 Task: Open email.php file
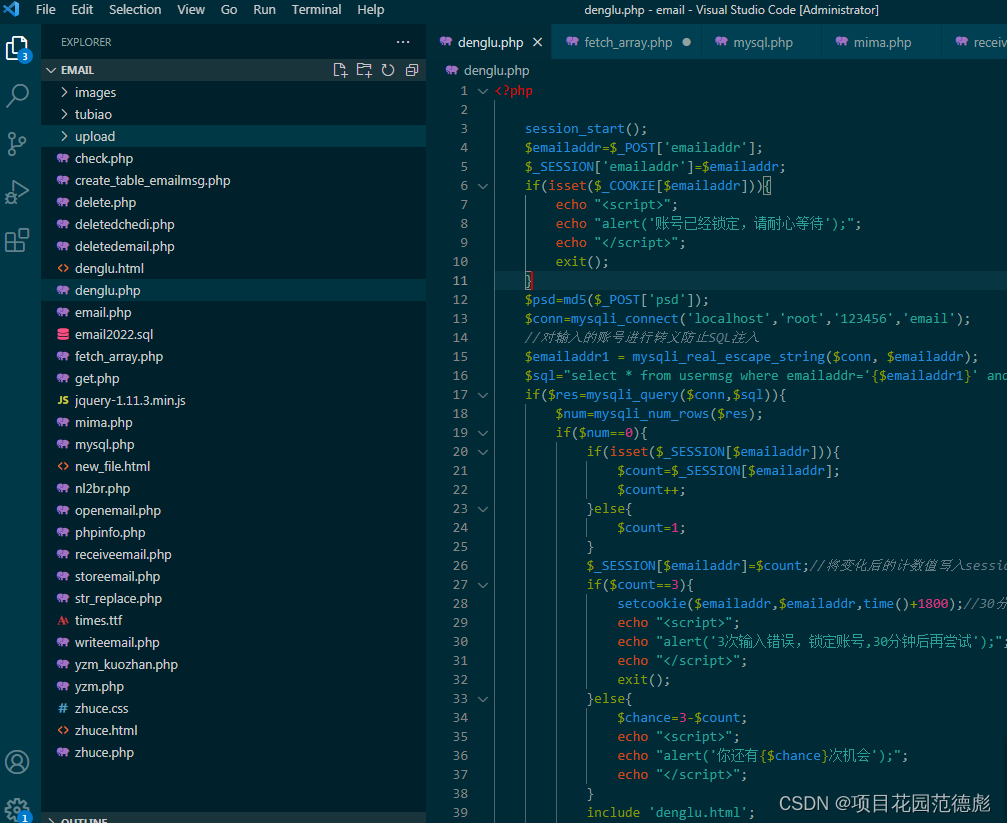tap(233, 312)
